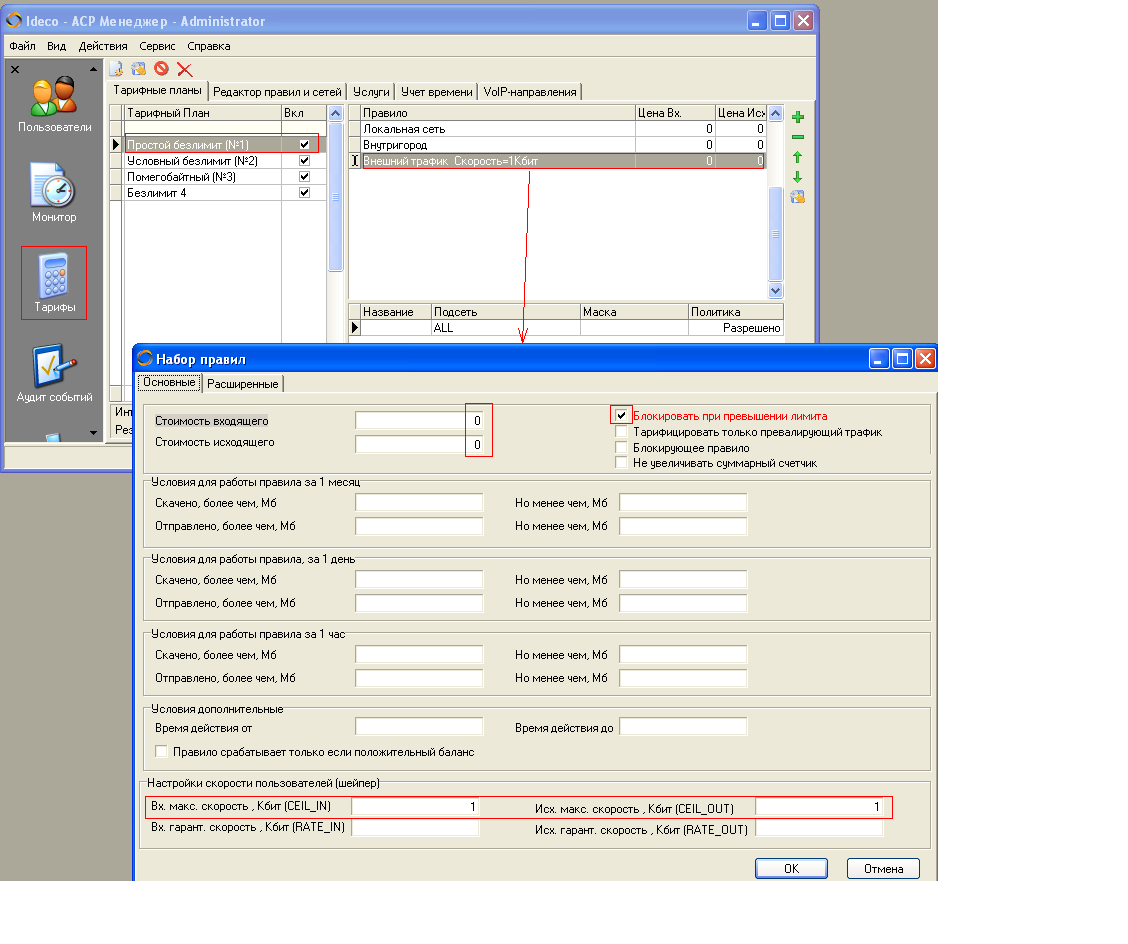
Task: Toggle Блокировать при превышении лимита checkbox
Action: [621, 415]
